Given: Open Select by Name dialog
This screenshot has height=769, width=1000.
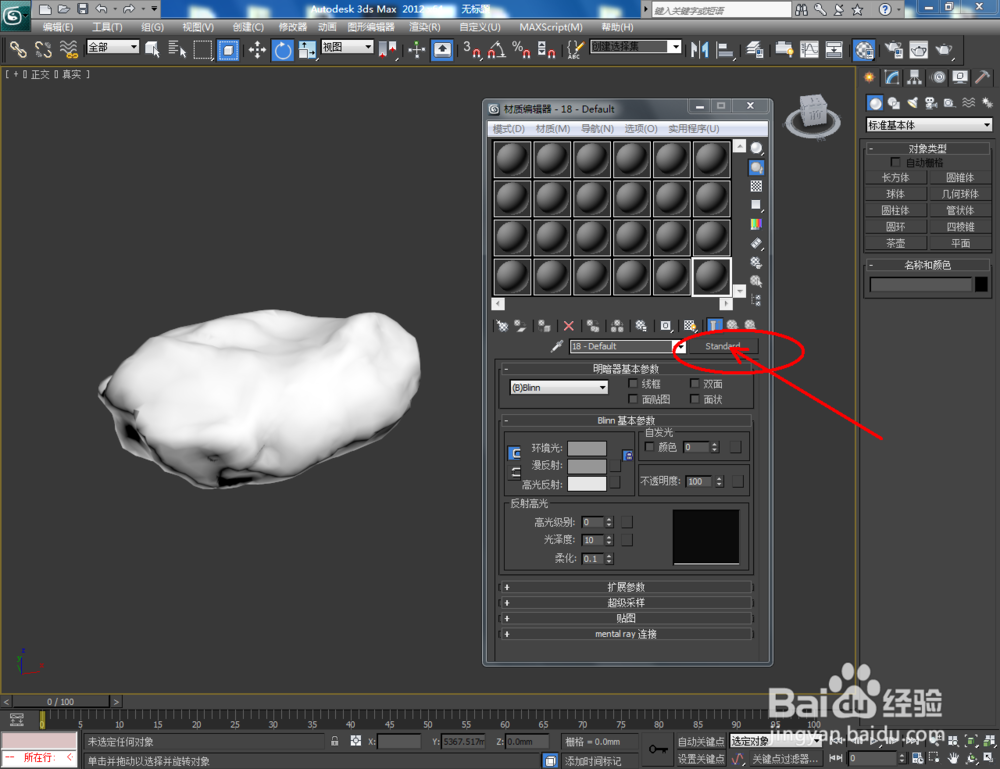Looking at the screenshot, I should pos(177,49).
